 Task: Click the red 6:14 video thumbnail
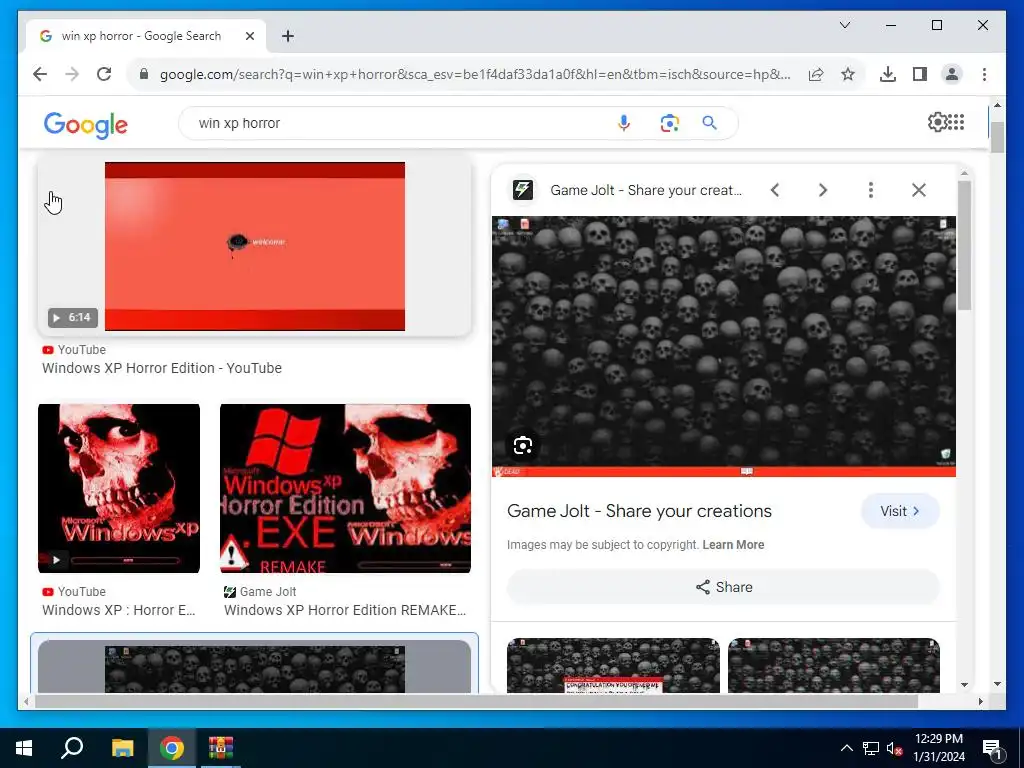point(255,246)
